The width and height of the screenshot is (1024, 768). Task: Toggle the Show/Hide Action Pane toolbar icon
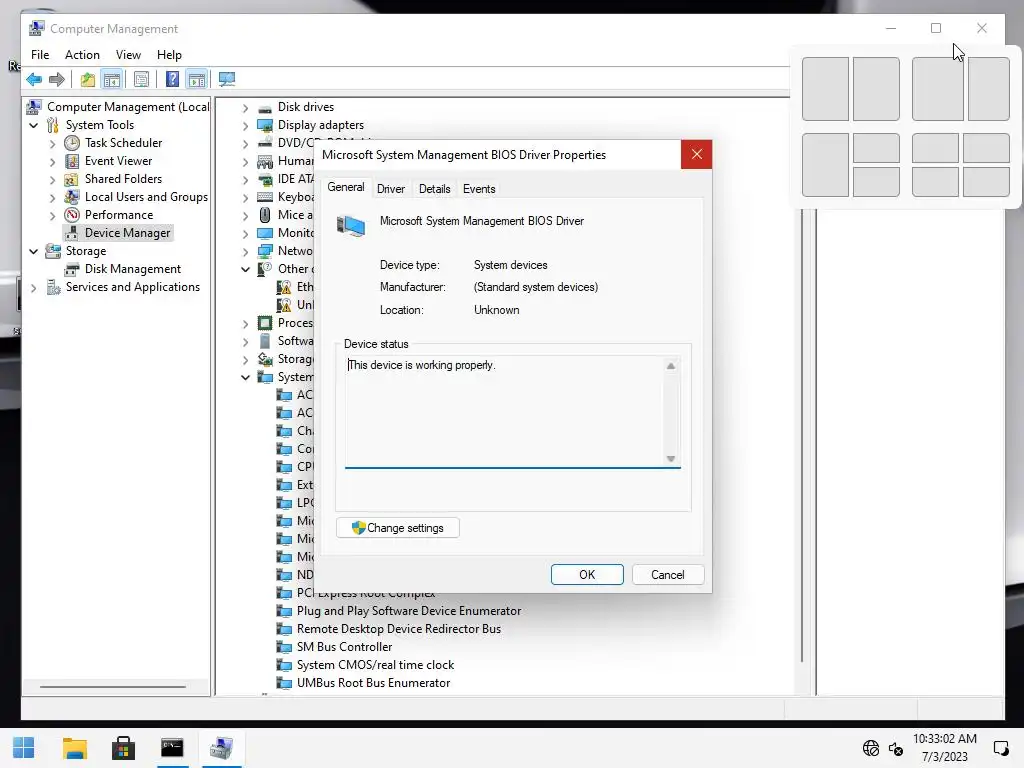click(197, 80)
